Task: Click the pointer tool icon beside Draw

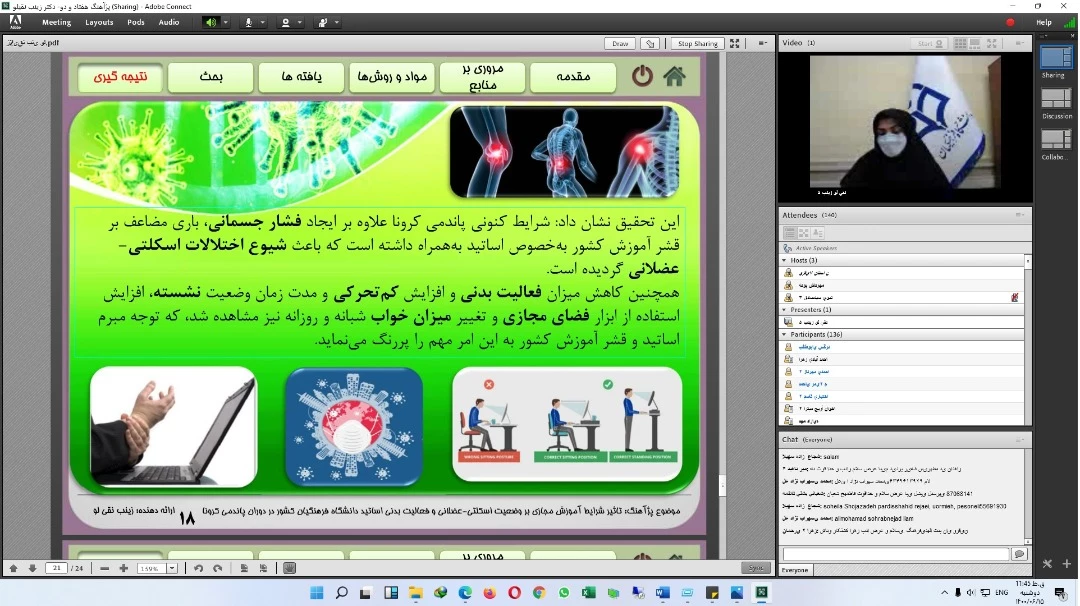Action: coord(650,44)
